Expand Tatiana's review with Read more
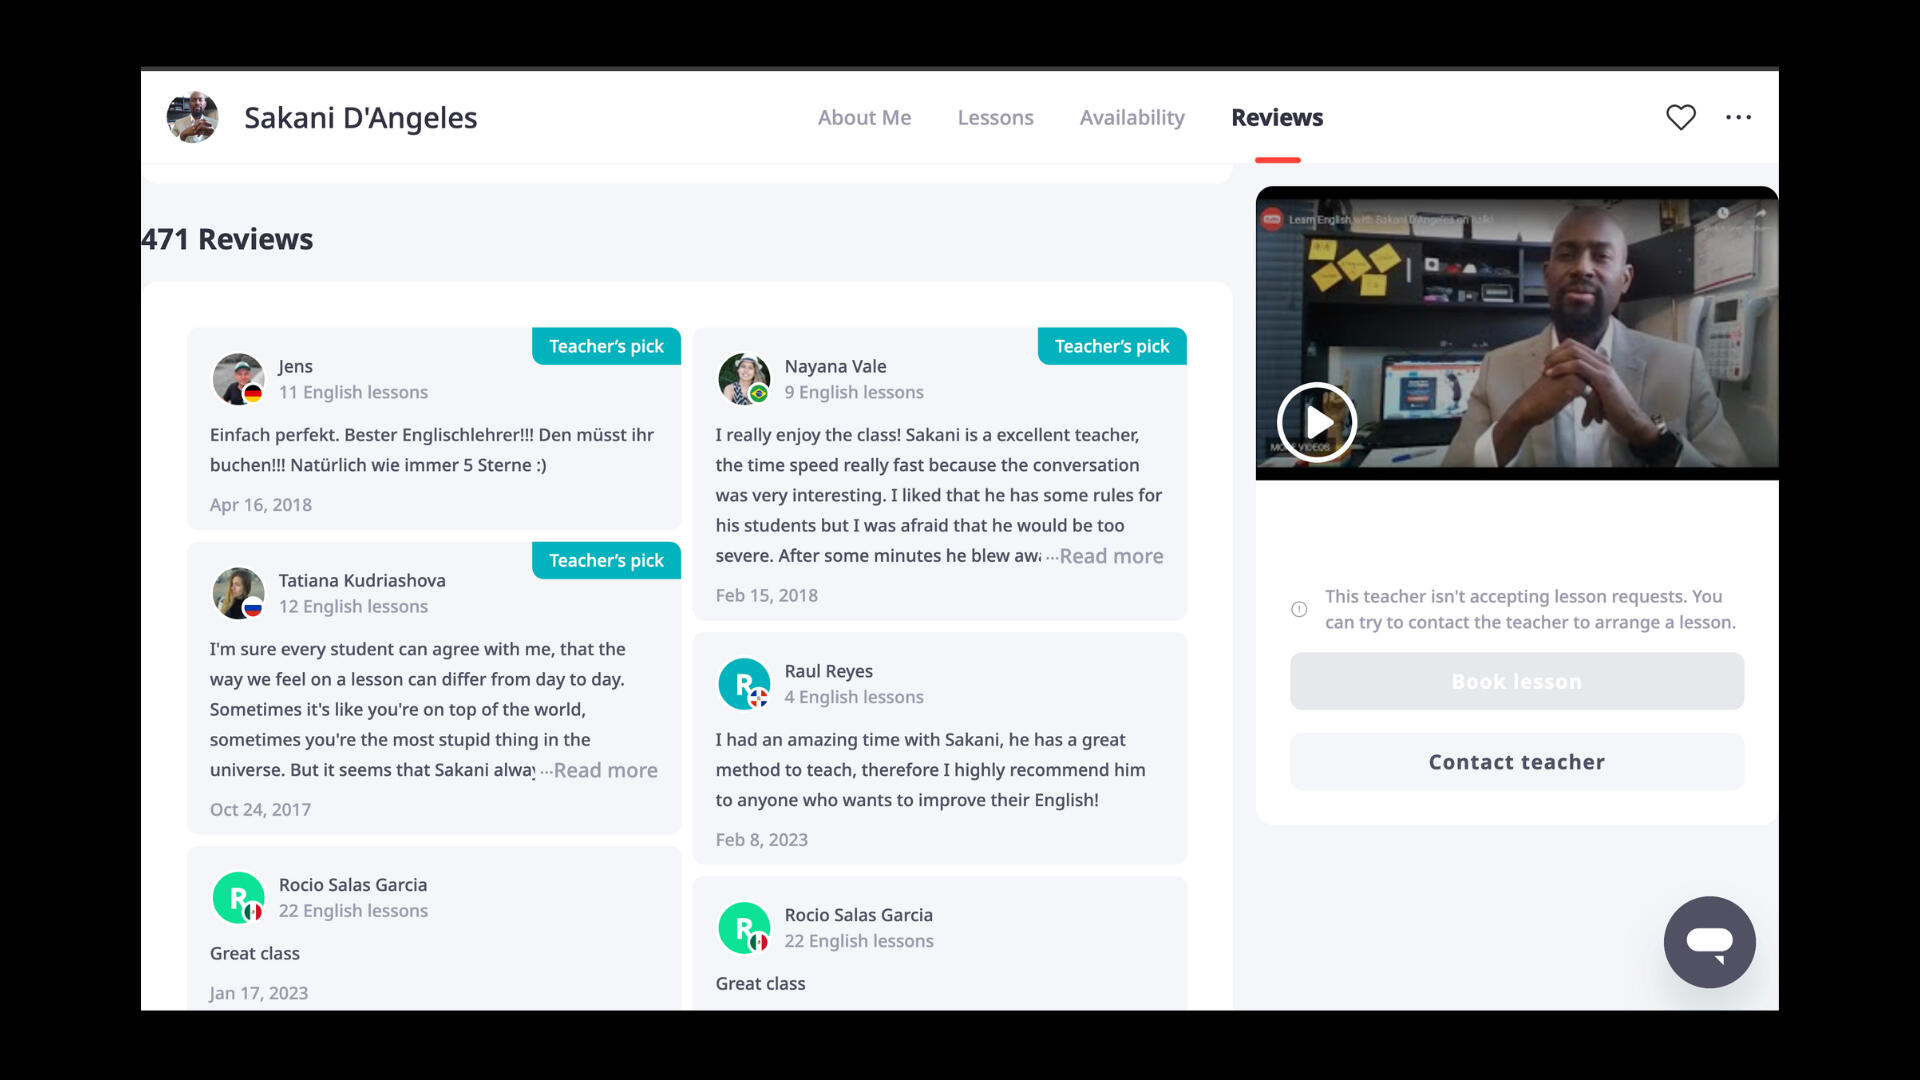Image resolution: width=1920 pixels, height=1080 pixels. (605, 770)
